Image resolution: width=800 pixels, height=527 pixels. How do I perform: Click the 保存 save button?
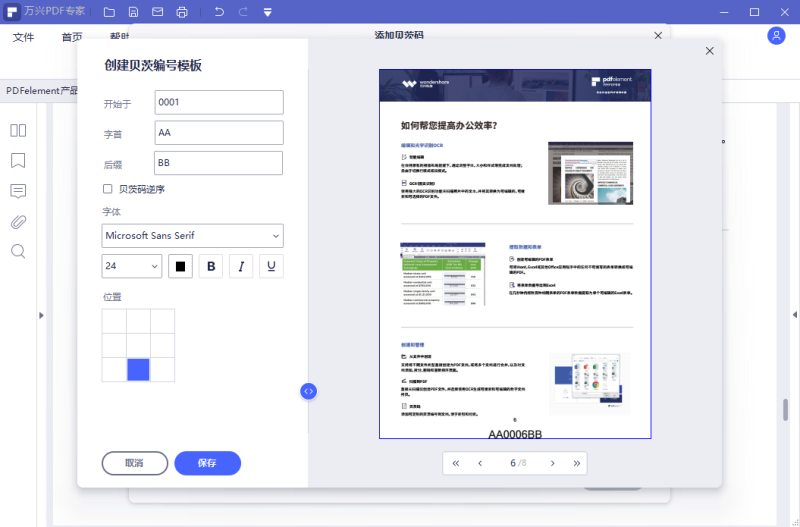(207, 463)
